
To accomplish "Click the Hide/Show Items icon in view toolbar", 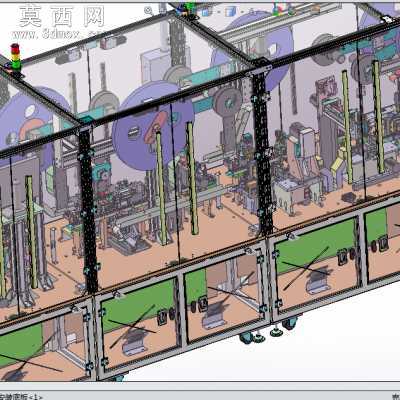I will point(252,12).
